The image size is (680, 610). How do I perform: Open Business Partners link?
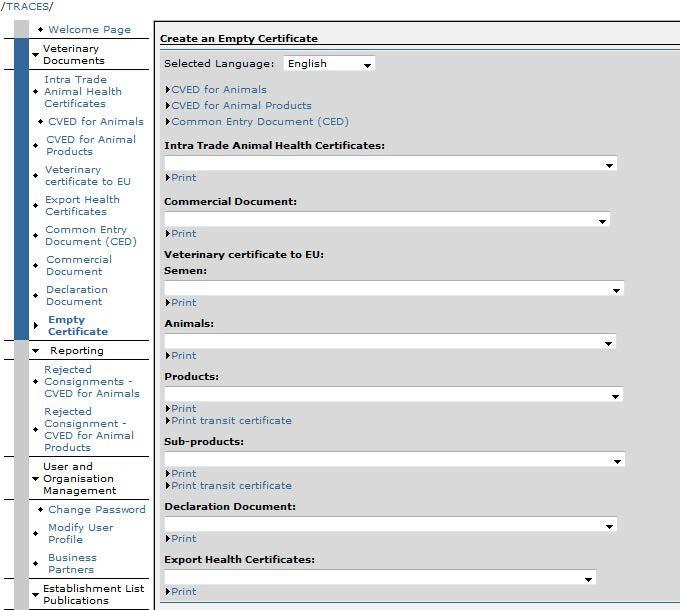(x=72, y=563)
